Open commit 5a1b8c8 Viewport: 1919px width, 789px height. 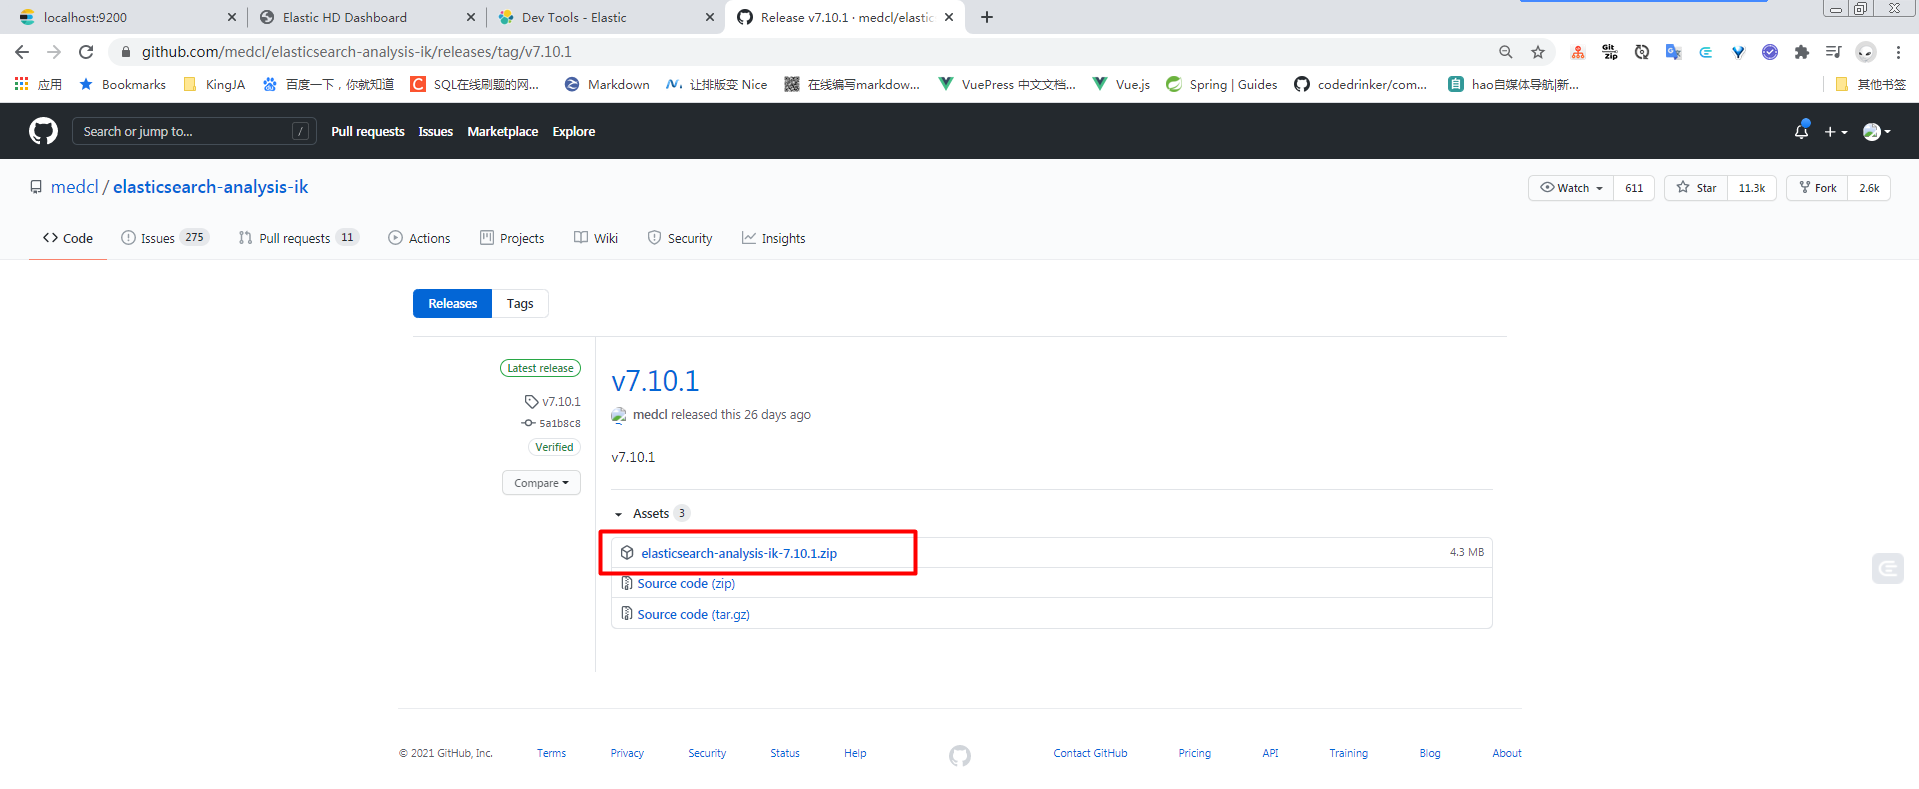click(551, 424)
